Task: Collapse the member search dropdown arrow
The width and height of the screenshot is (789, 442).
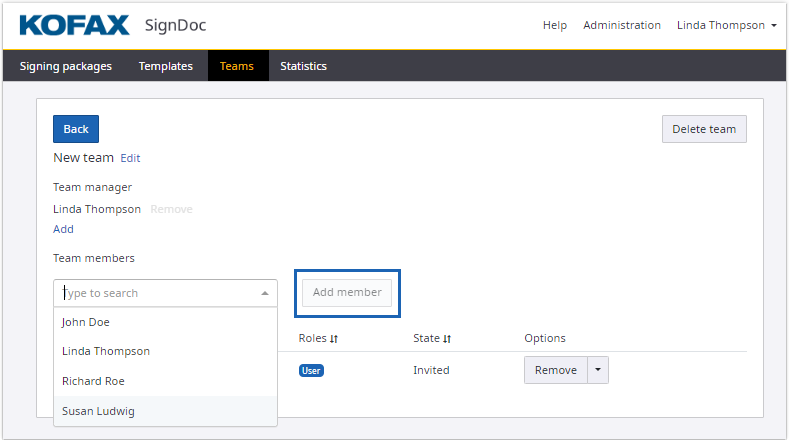Action: tap(265, 294)
